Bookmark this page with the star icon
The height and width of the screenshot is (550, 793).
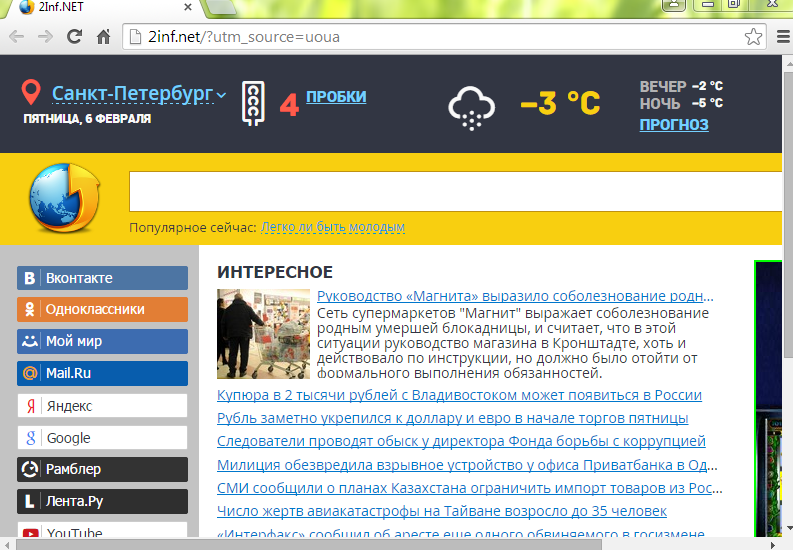[753, 37]
